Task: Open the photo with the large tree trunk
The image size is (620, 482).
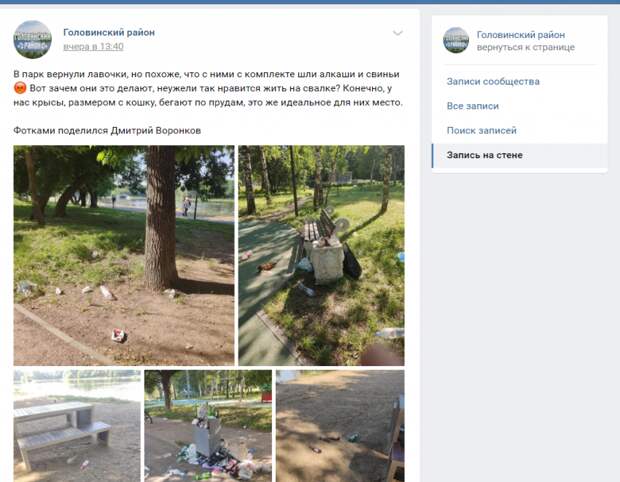Action: pos(124,255)
